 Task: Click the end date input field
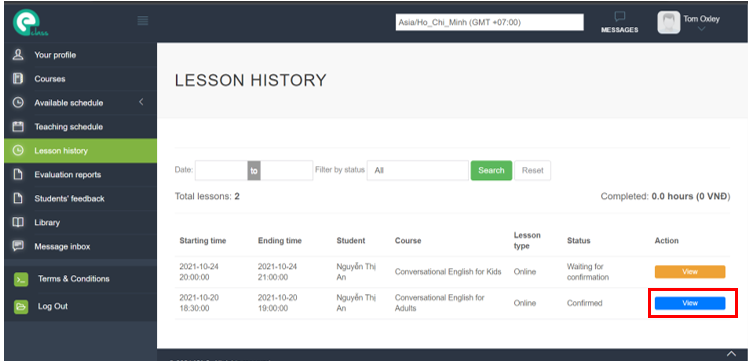coord(287,170)
